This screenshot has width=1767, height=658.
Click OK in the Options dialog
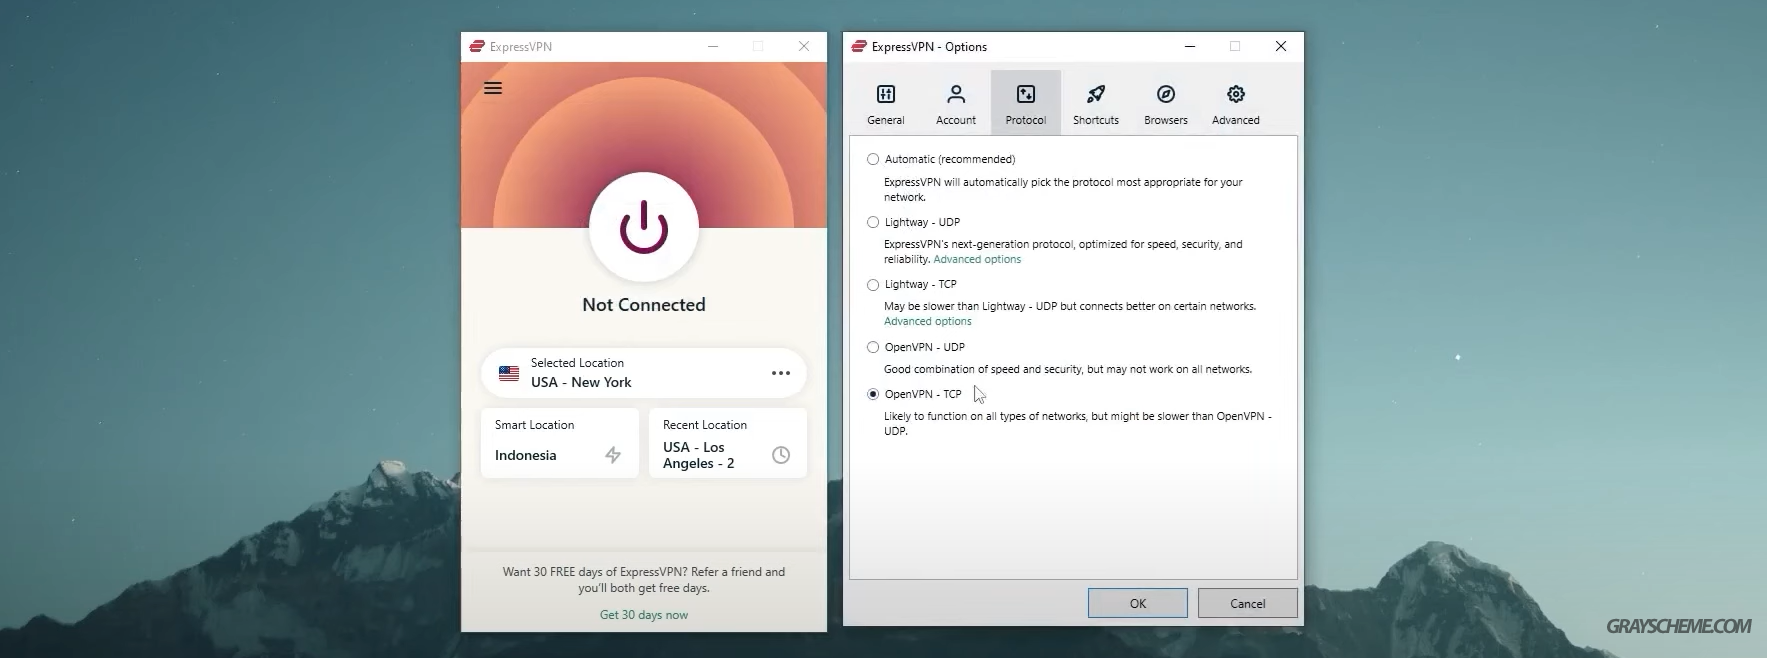1138,603
